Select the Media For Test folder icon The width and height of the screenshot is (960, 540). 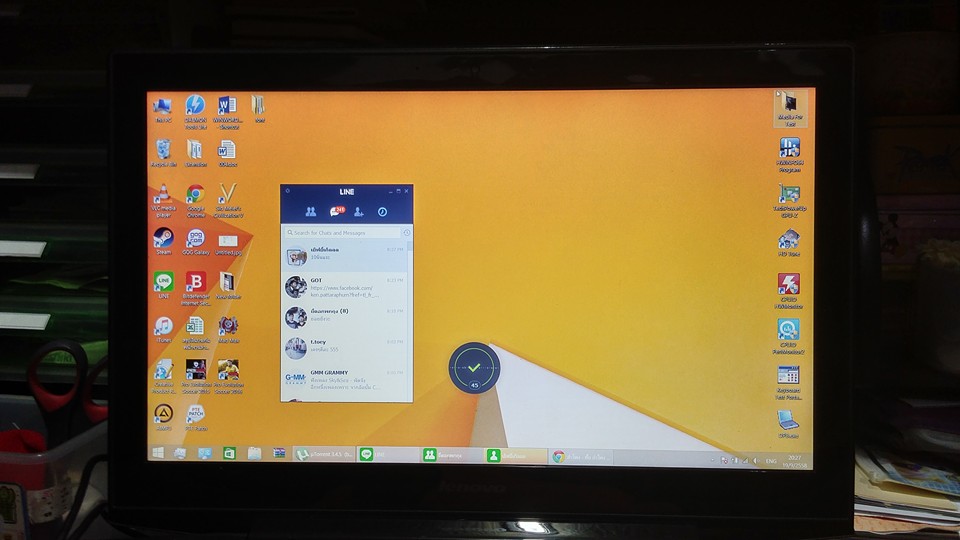tap(790, 108)
